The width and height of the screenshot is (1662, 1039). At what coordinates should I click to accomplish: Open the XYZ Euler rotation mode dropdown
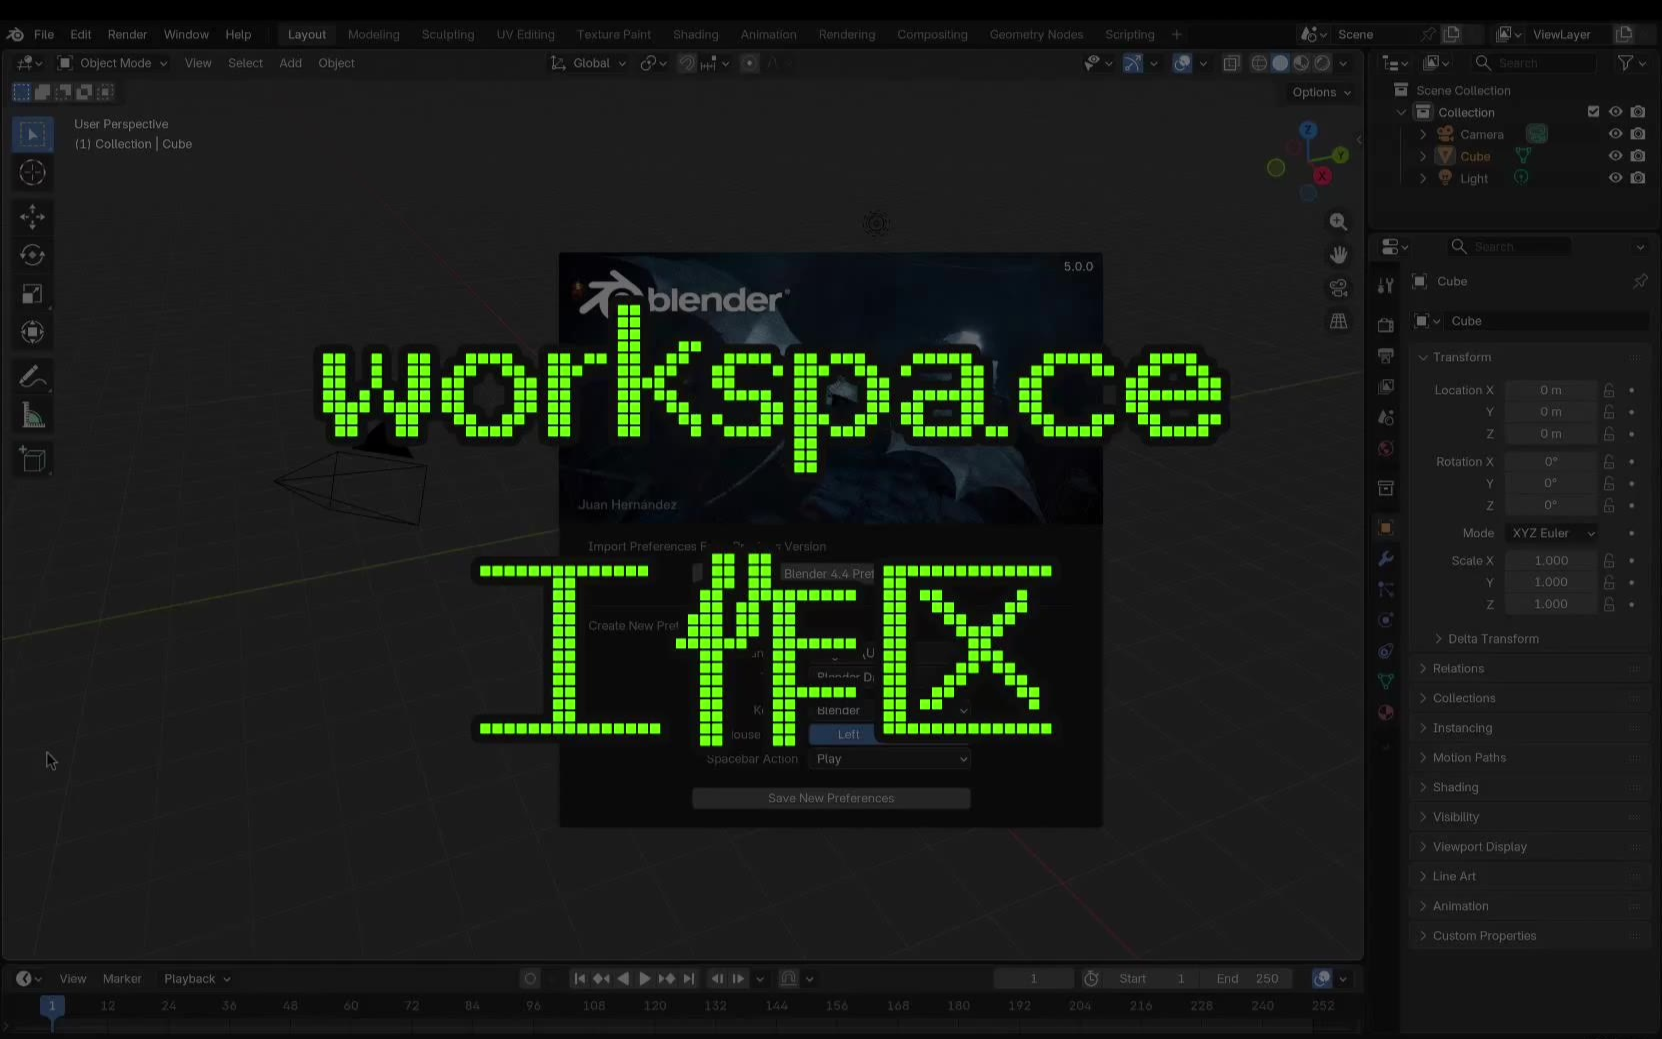(x=1553, y=533)
